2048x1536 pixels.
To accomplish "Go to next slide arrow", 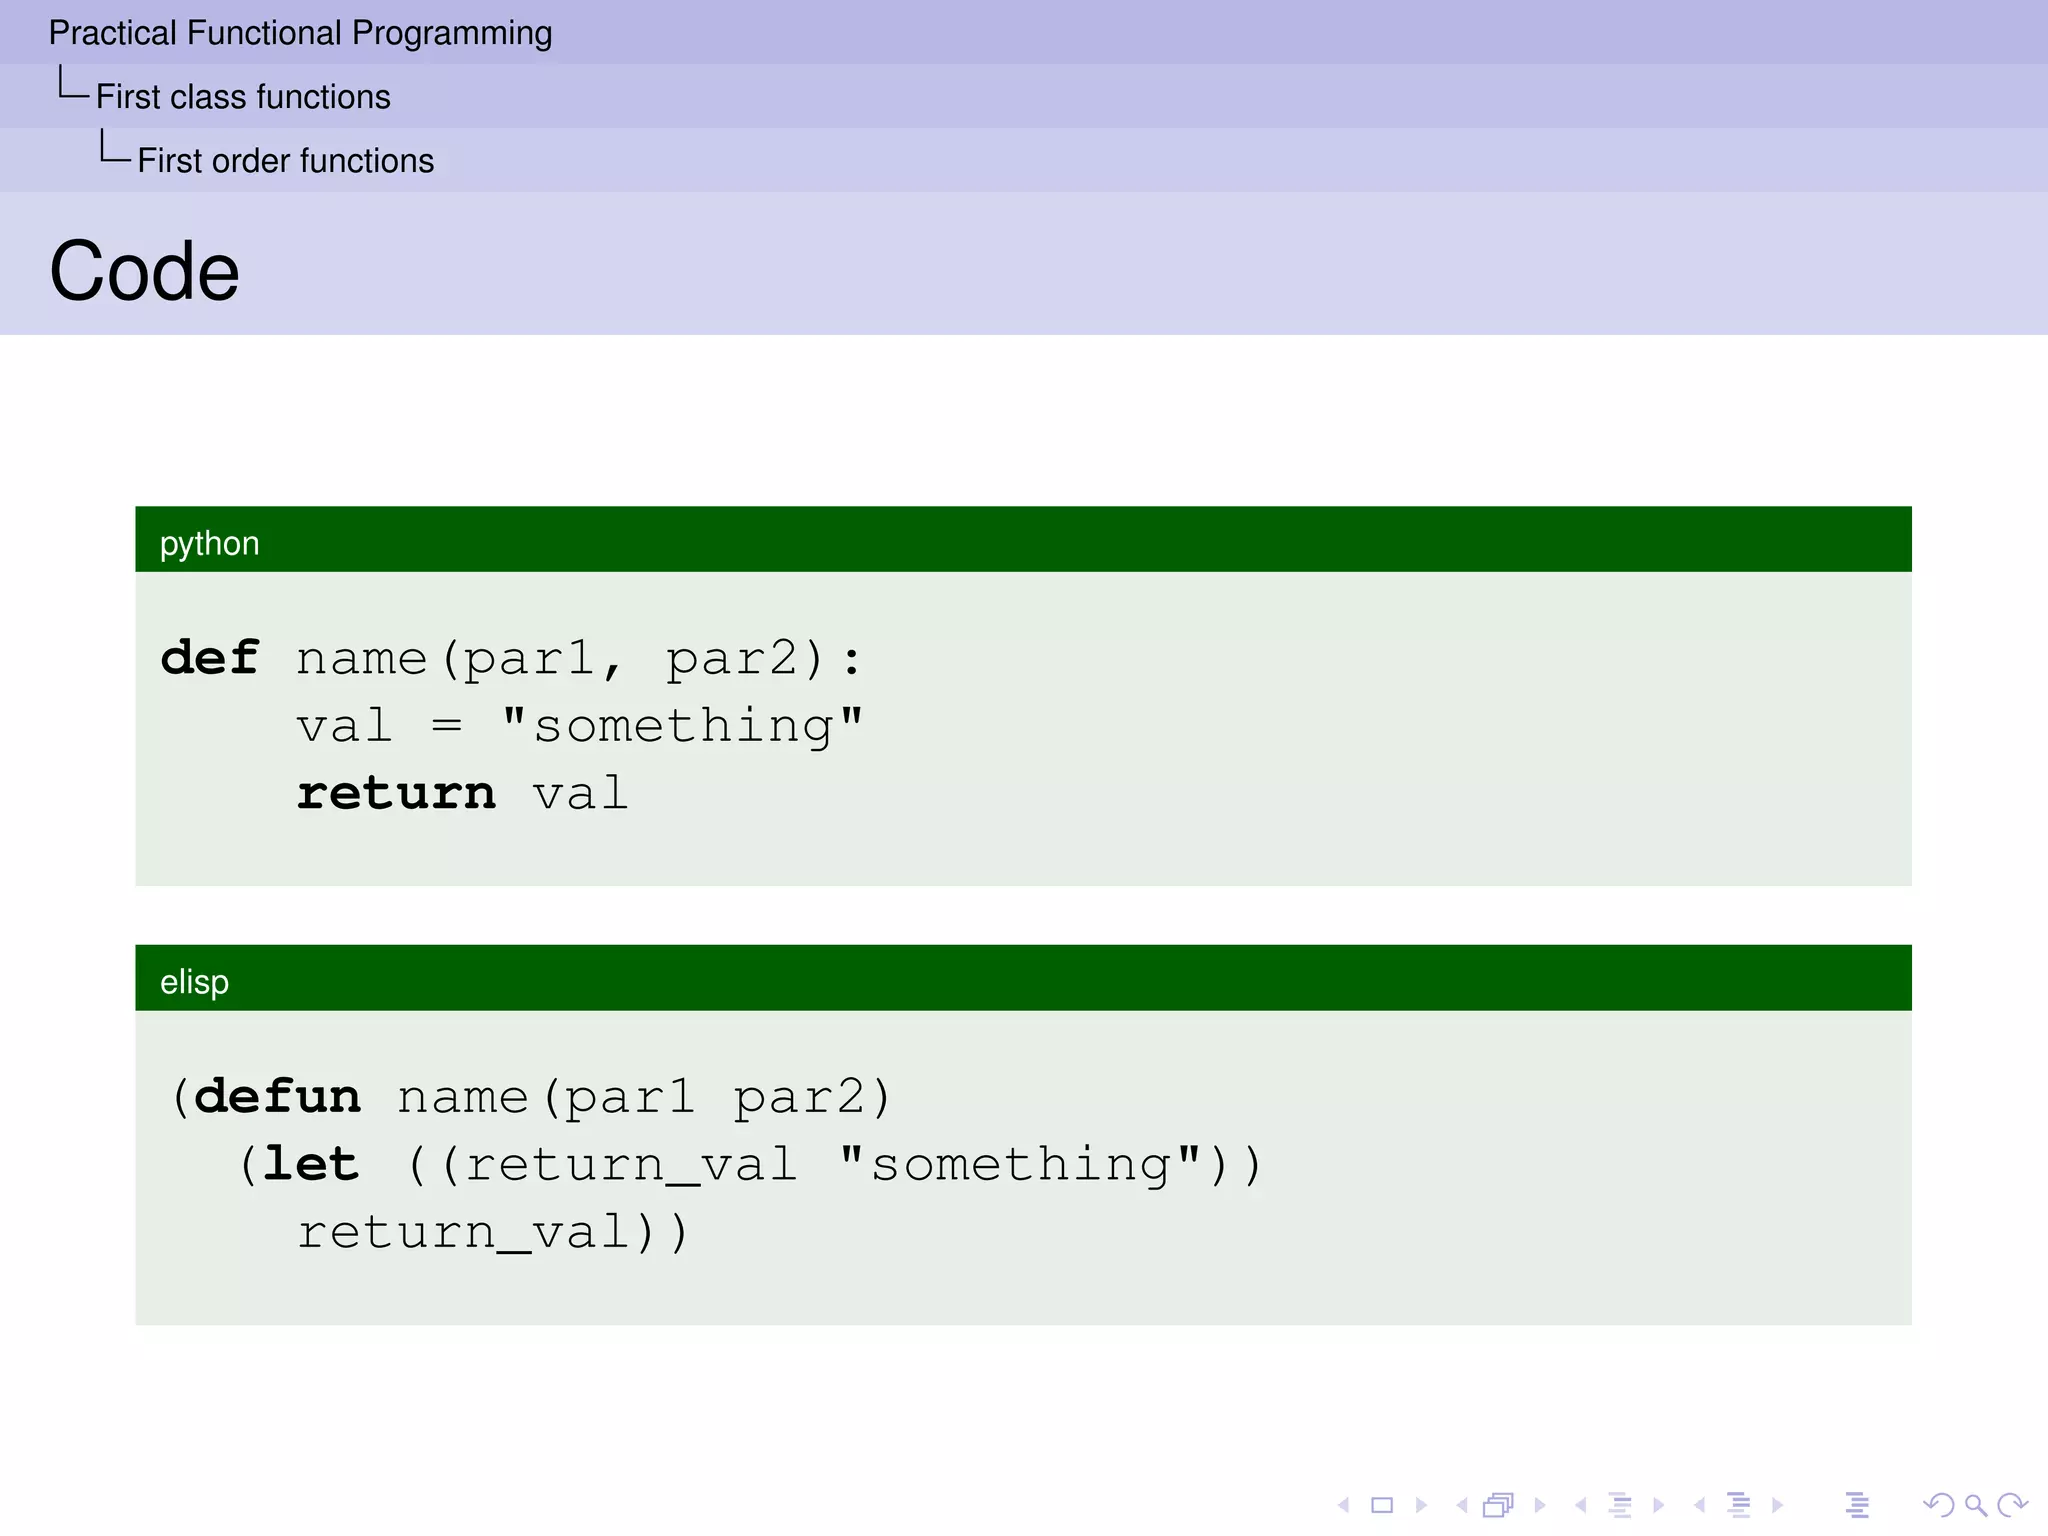I will click(1421, 1505).
